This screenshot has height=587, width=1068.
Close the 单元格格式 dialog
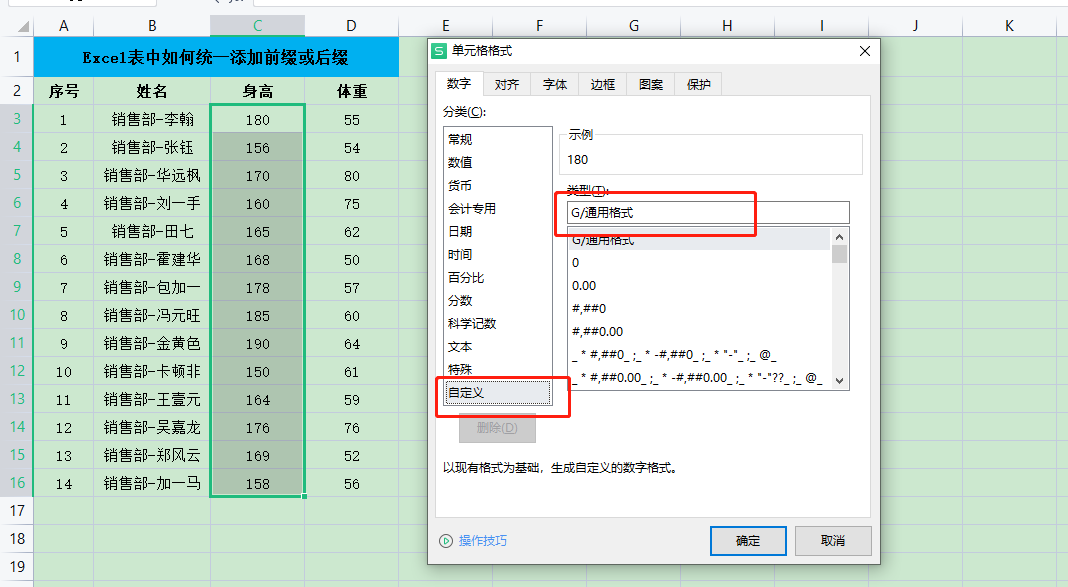[864, 51]
